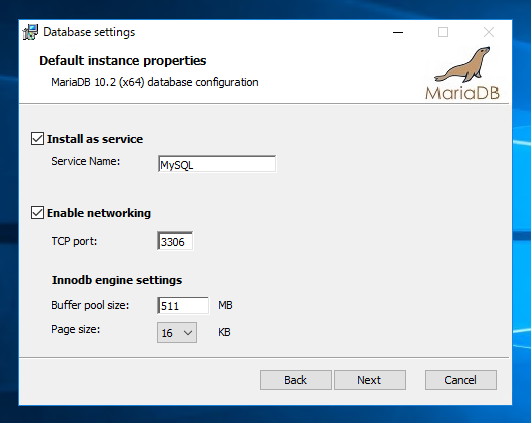Click the "TCP port:" label

74,241
